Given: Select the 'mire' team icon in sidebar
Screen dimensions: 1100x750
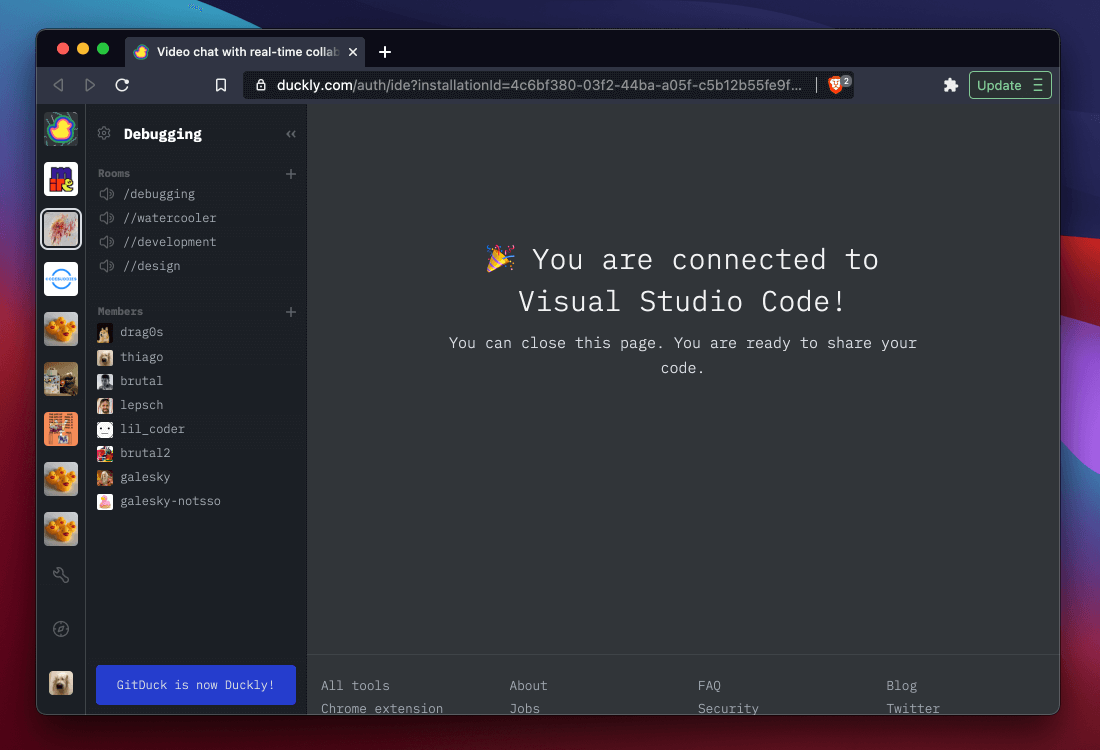Looking at the screenshot, I should click(61, 179).
